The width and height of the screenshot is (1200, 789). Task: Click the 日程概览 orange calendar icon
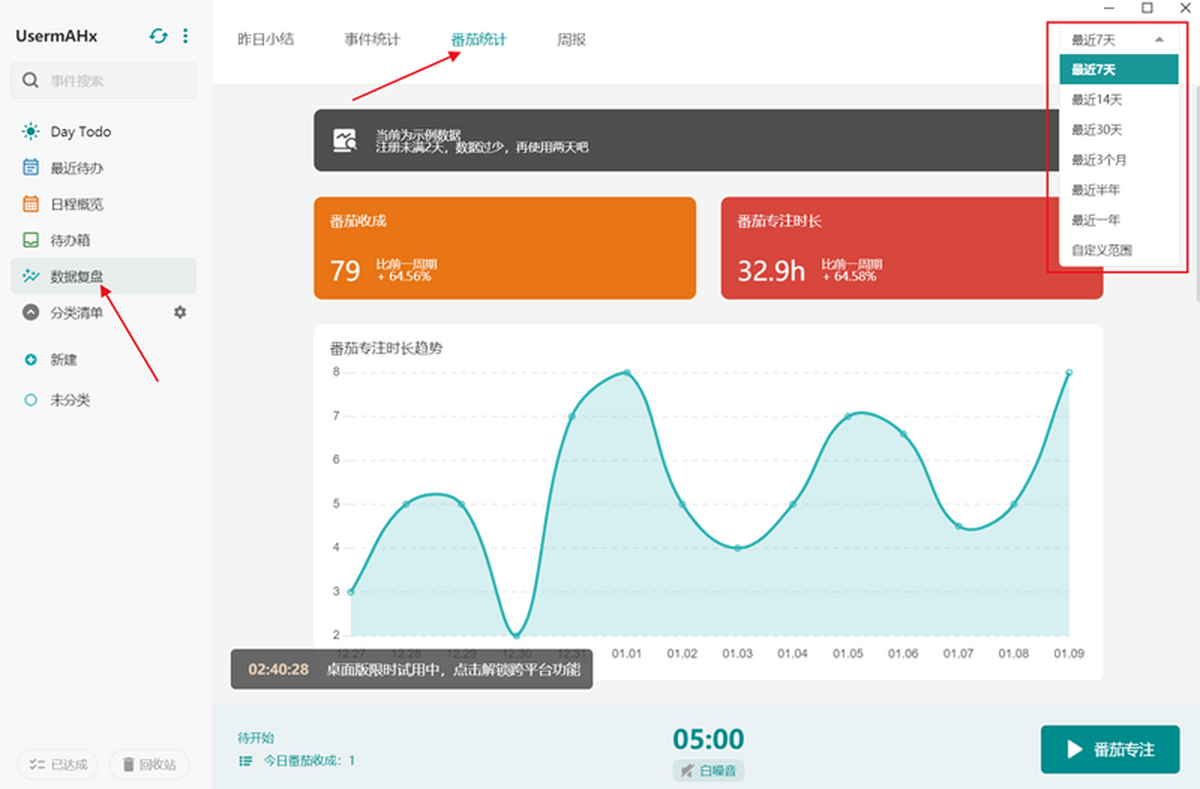[x=31, y=204]
